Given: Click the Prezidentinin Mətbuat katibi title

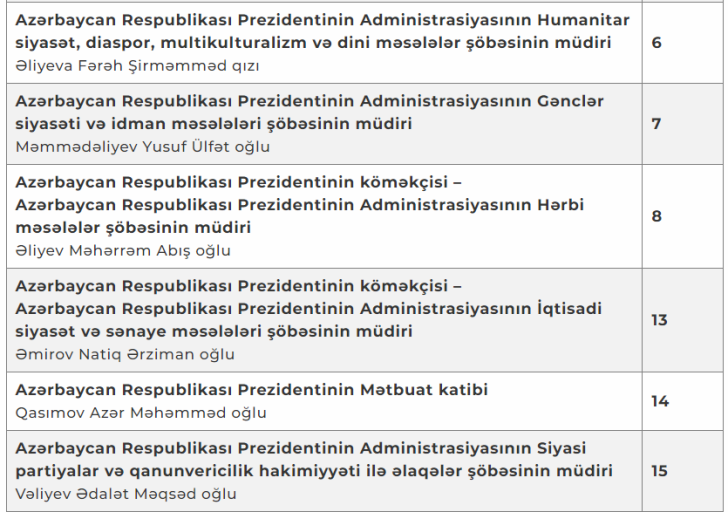Looking at the screenshot, I should [x=251, y=390].
